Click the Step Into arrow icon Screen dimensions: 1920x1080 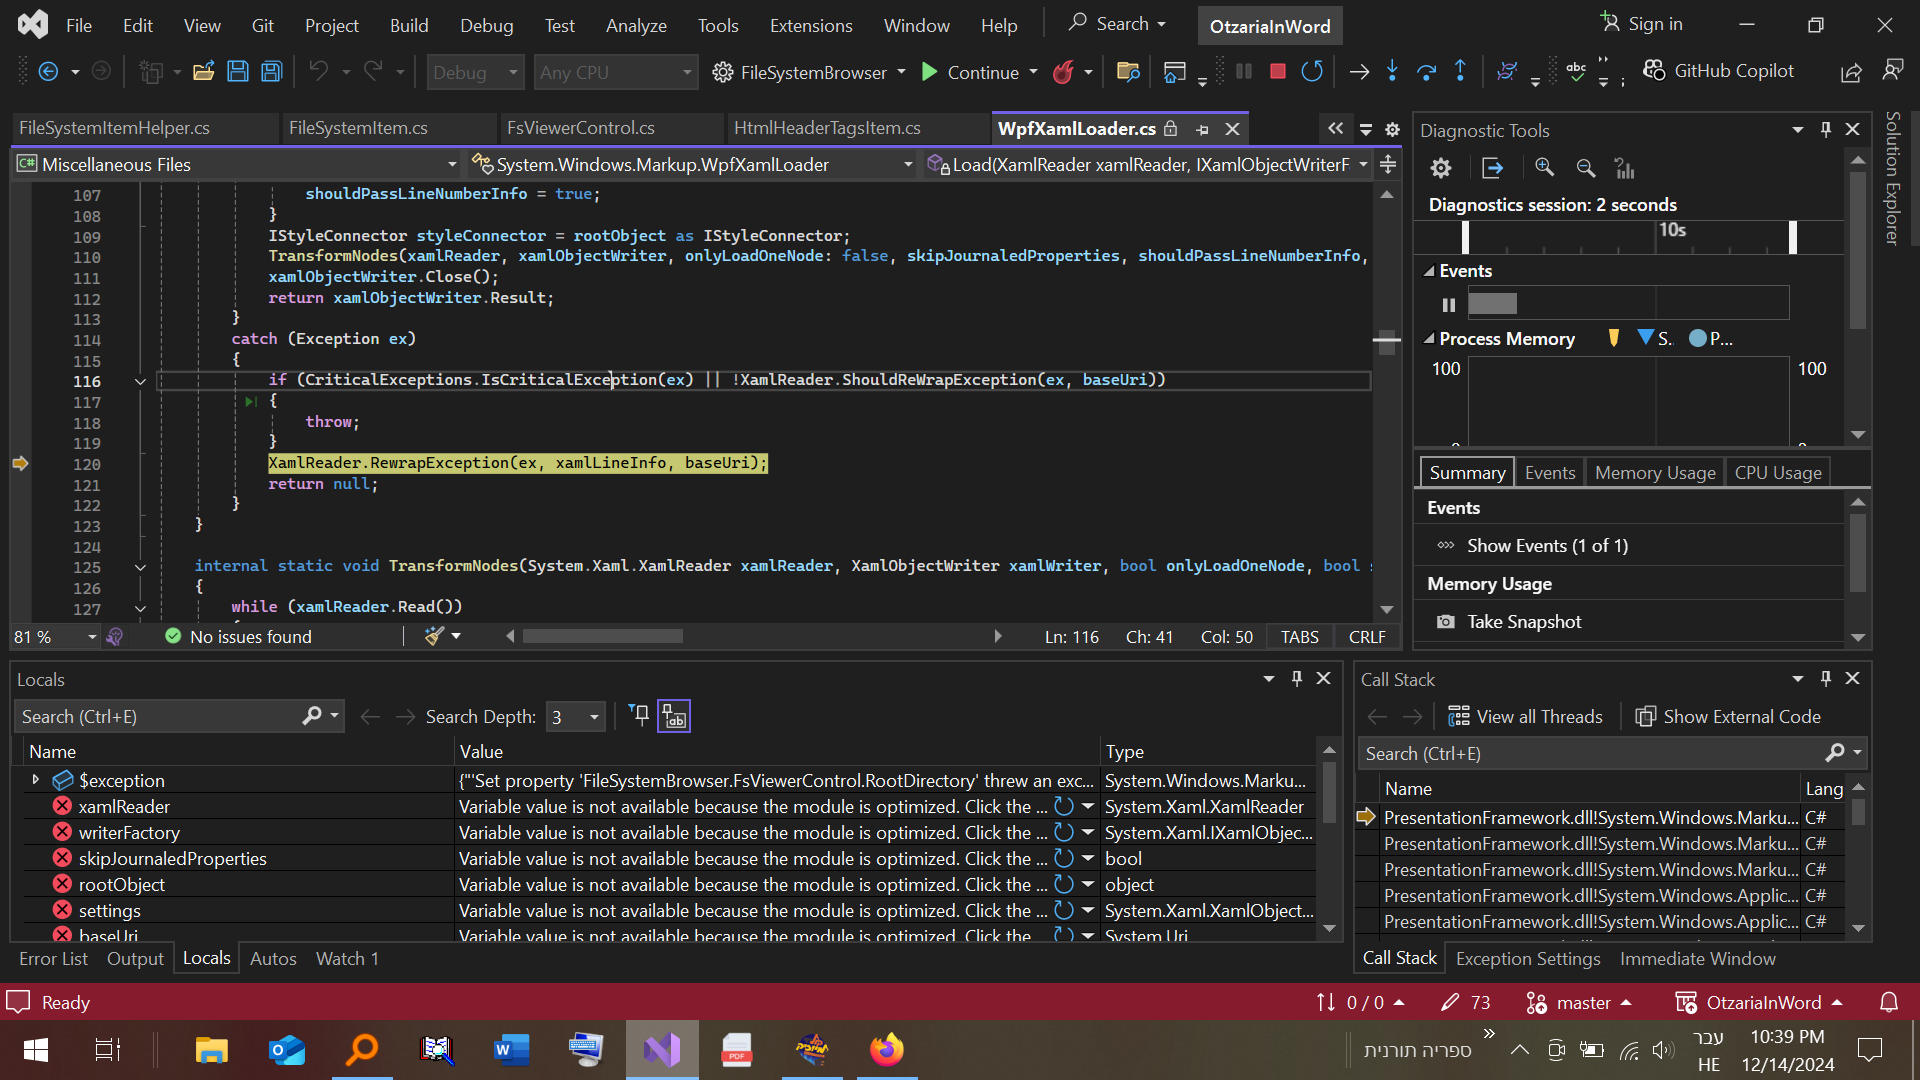[1392, 71]
